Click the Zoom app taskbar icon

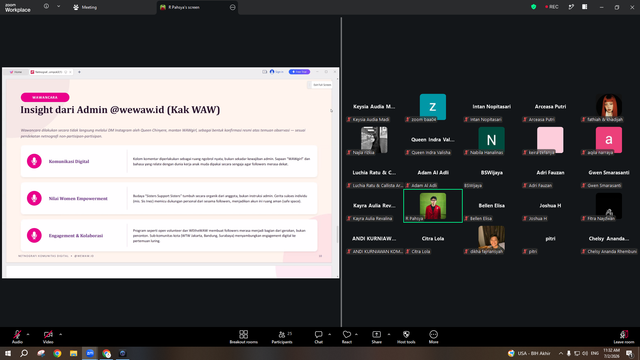pos(90,353)
